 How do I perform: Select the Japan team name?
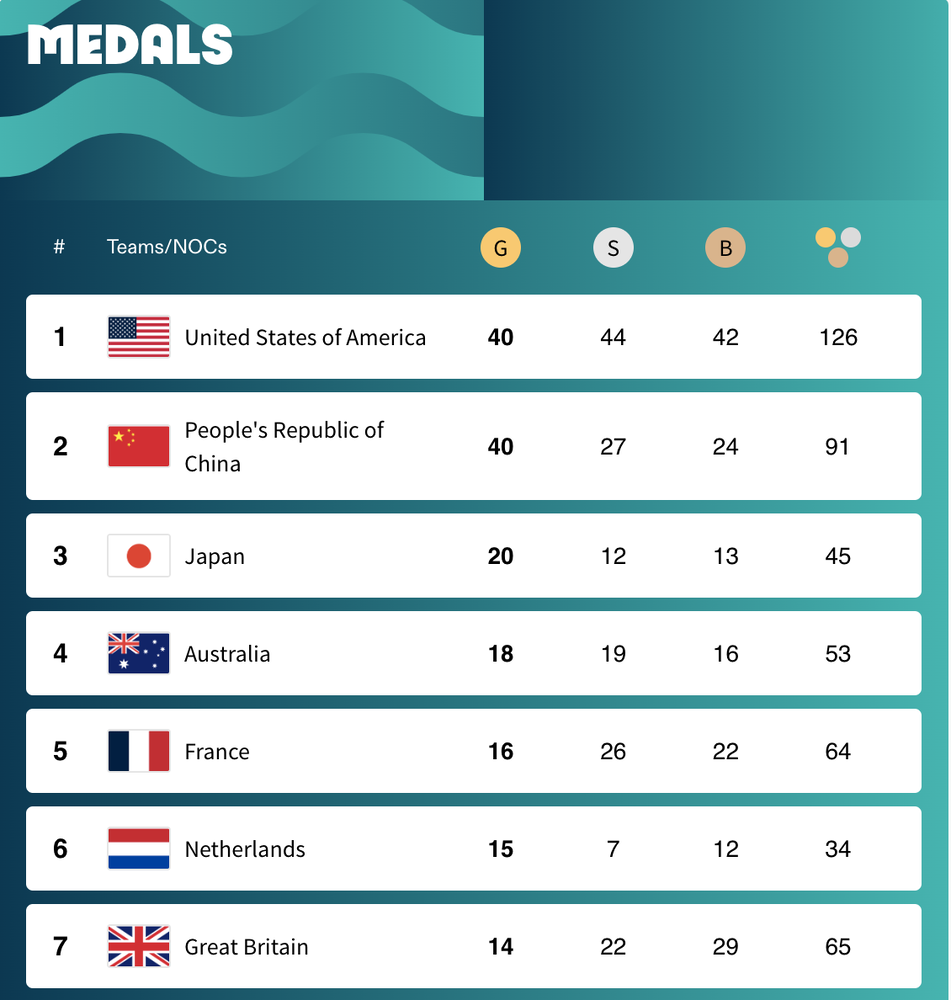click(215, 557)
